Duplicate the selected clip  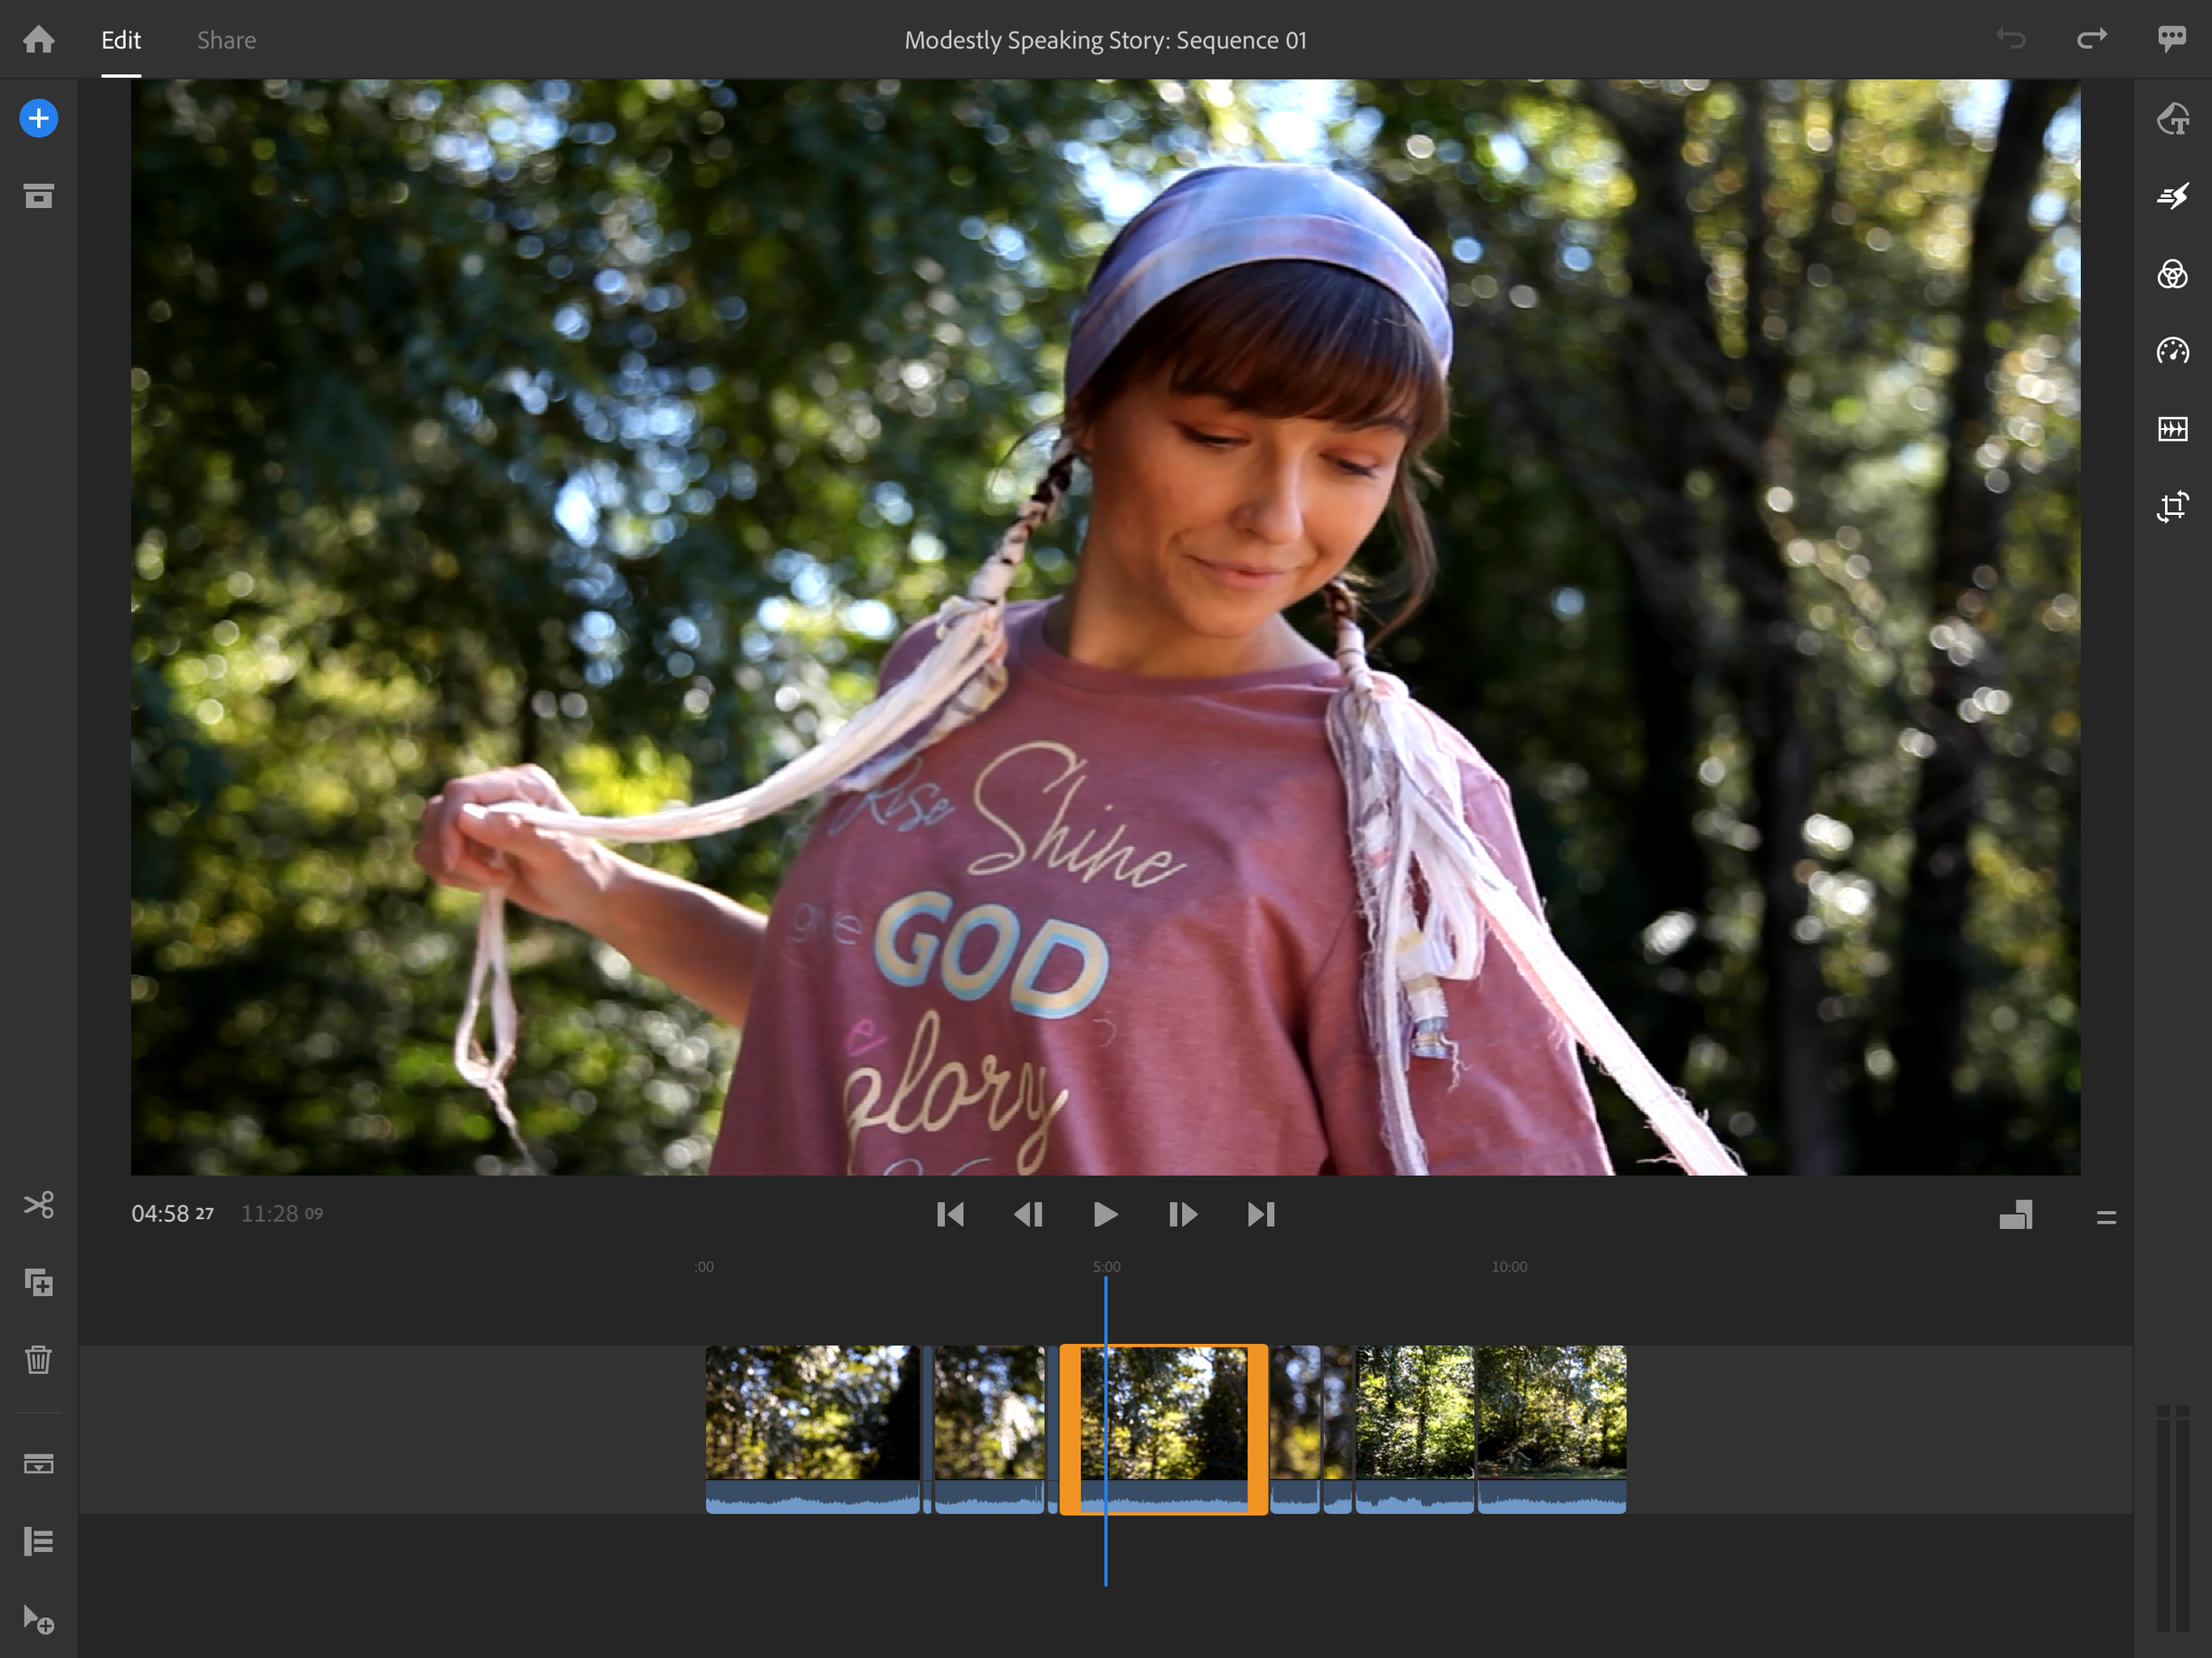click(x=39, y=1283)
